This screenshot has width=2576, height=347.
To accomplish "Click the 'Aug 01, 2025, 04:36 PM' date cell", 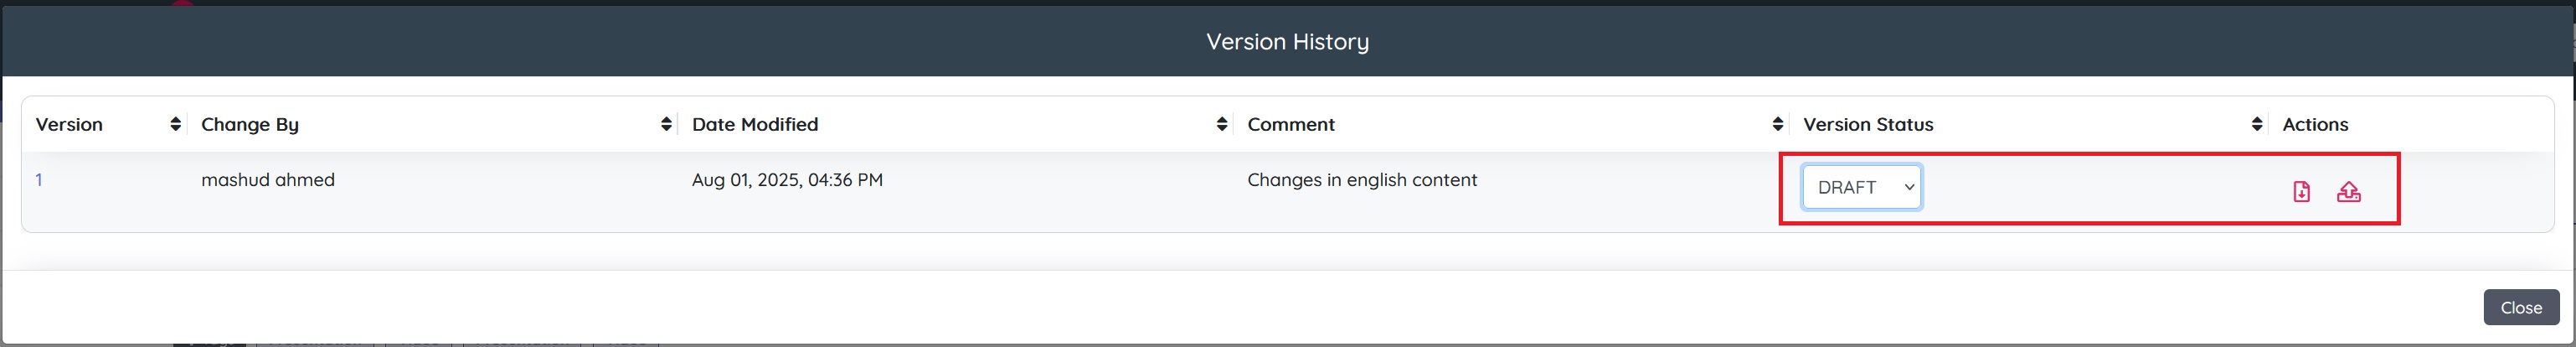I will [x=787, y=180].
